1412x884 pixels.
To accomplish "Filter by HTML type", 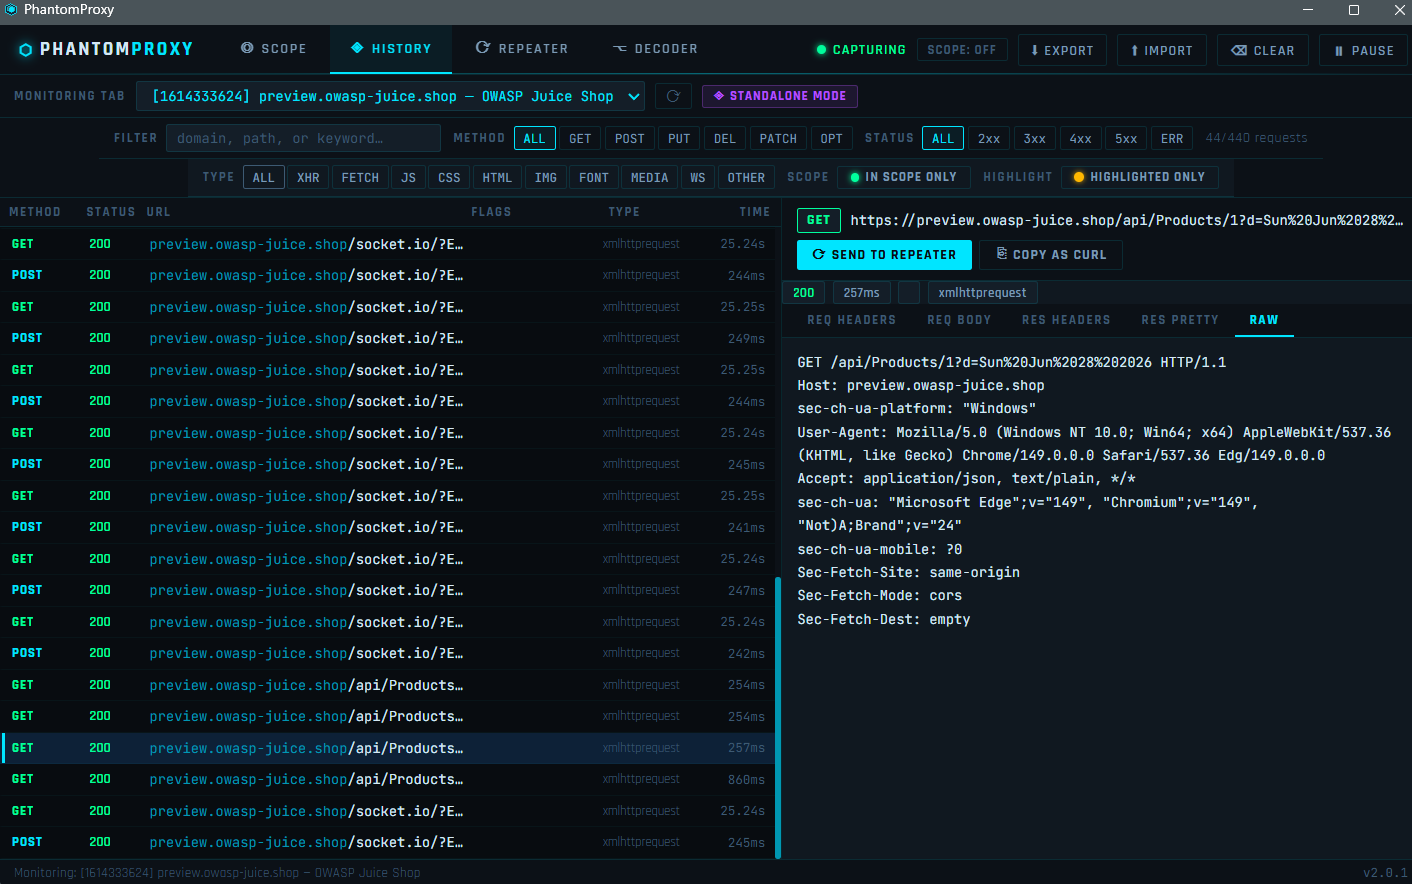I will pyautogui.click(x=497, y=177).
